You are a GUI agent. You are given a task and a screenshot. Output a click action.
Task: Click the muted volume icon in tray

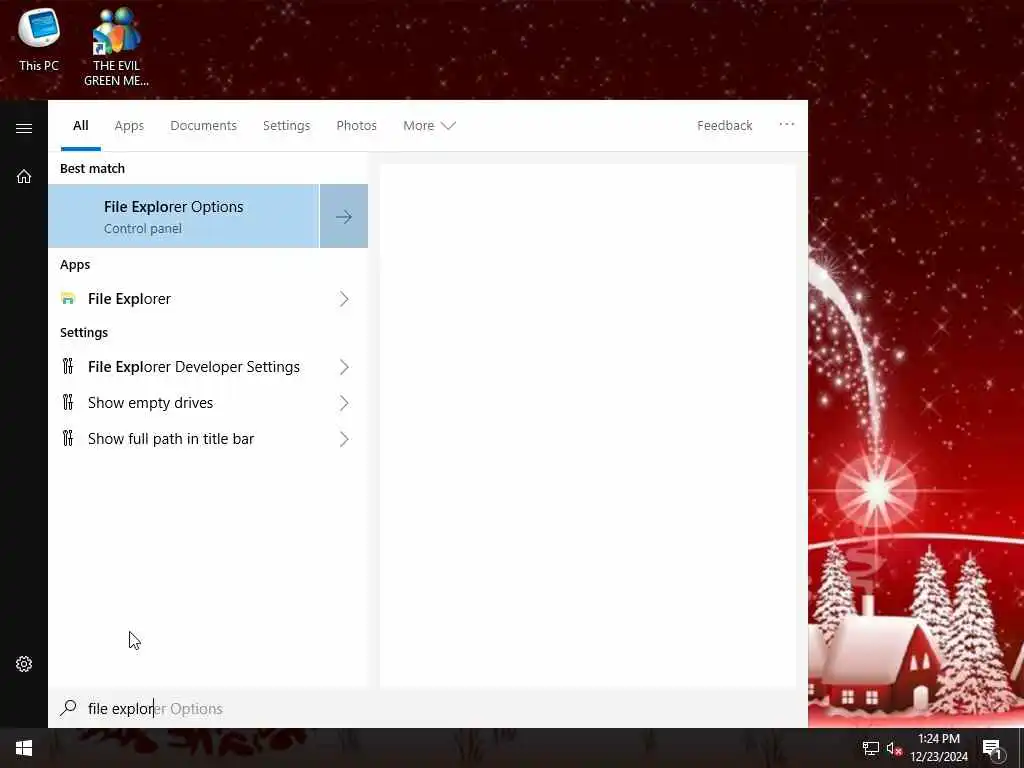point(894,748)
